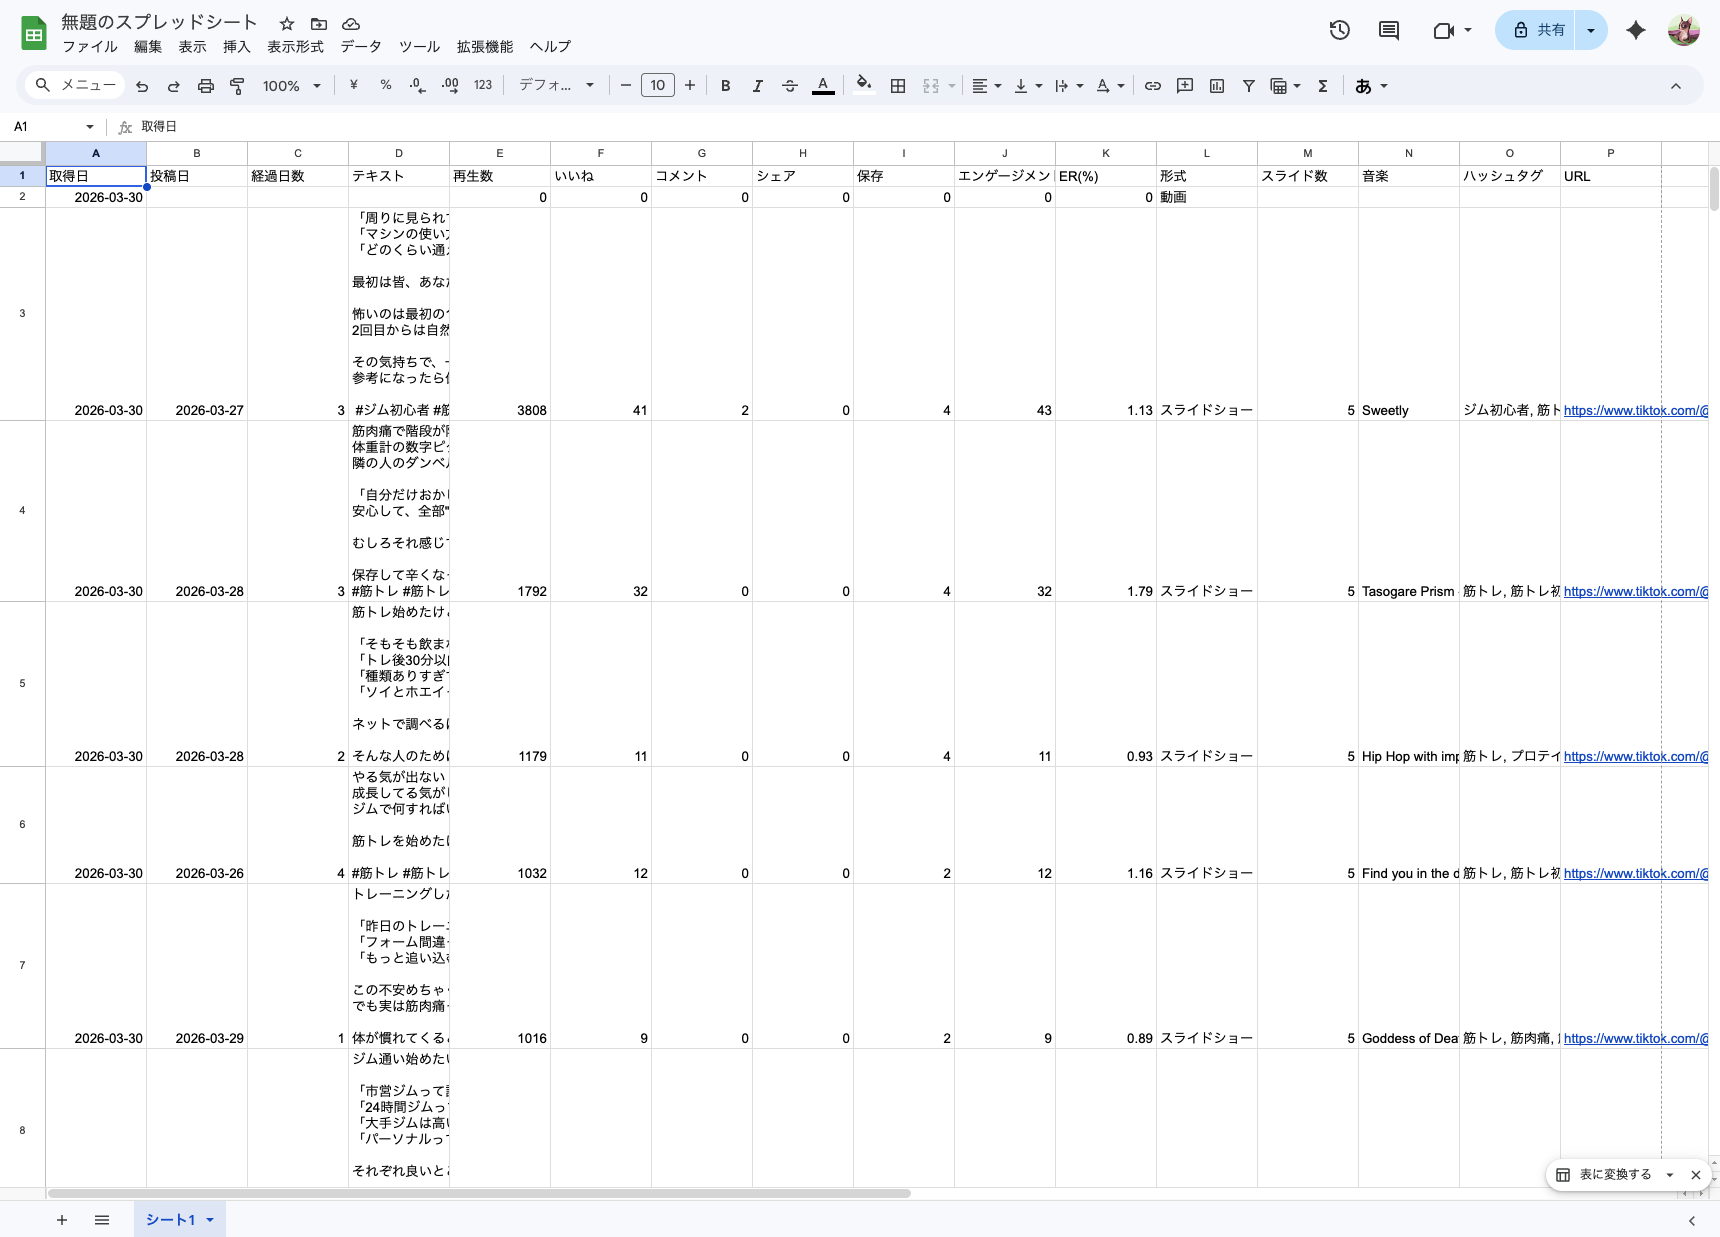This screenshot has height=1237, width=1720.
Task: Open the Gemini sparkle assistant
Action: point(1636,30)
